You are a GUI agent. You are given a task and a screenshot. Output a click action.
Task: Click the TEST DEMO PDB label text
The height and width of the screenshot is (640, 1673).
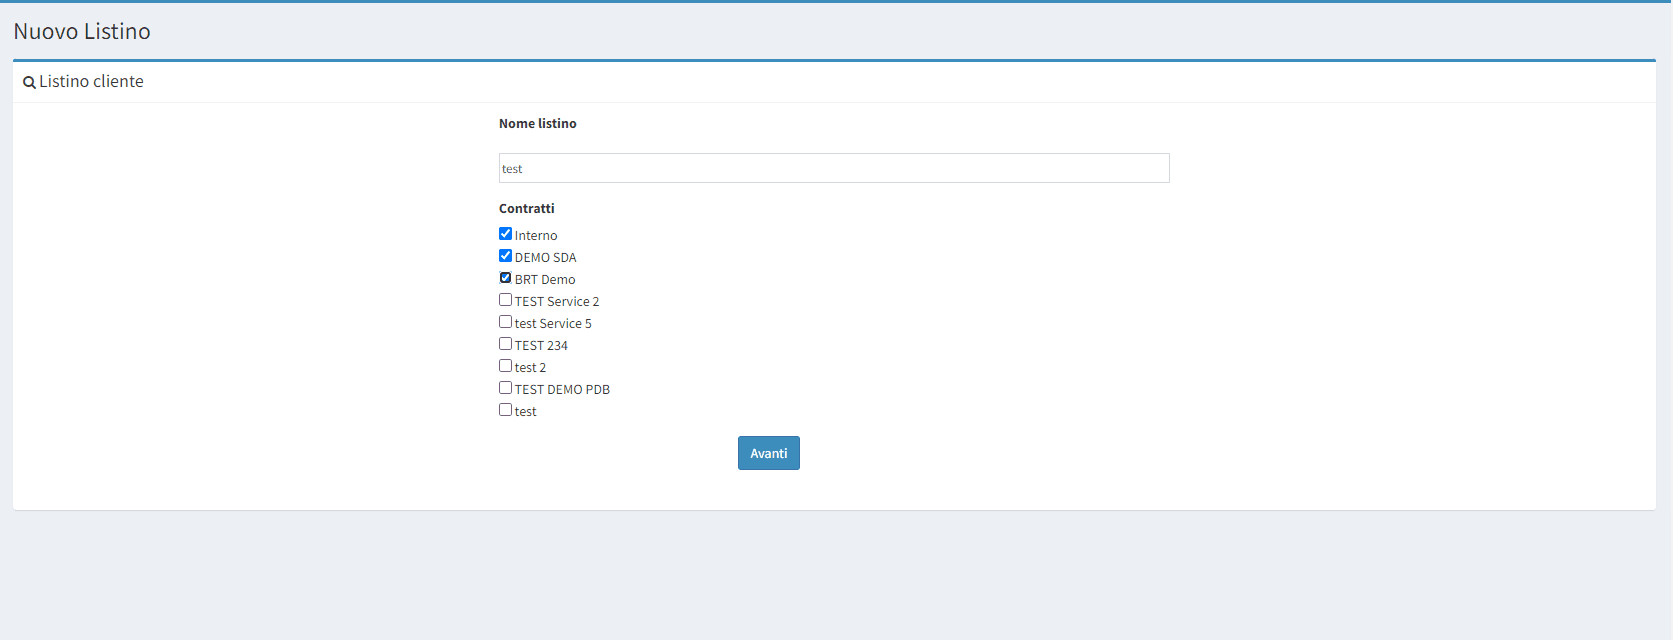(562, 390)
